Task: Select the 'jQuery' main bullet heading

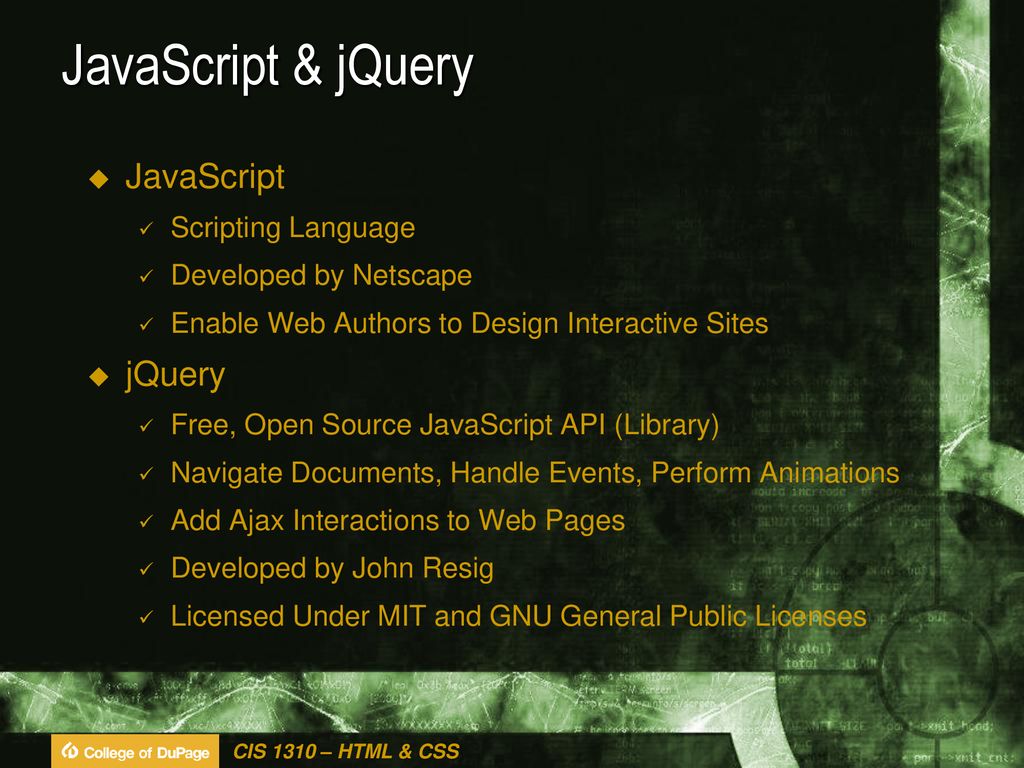Action: tap(175, 375)
